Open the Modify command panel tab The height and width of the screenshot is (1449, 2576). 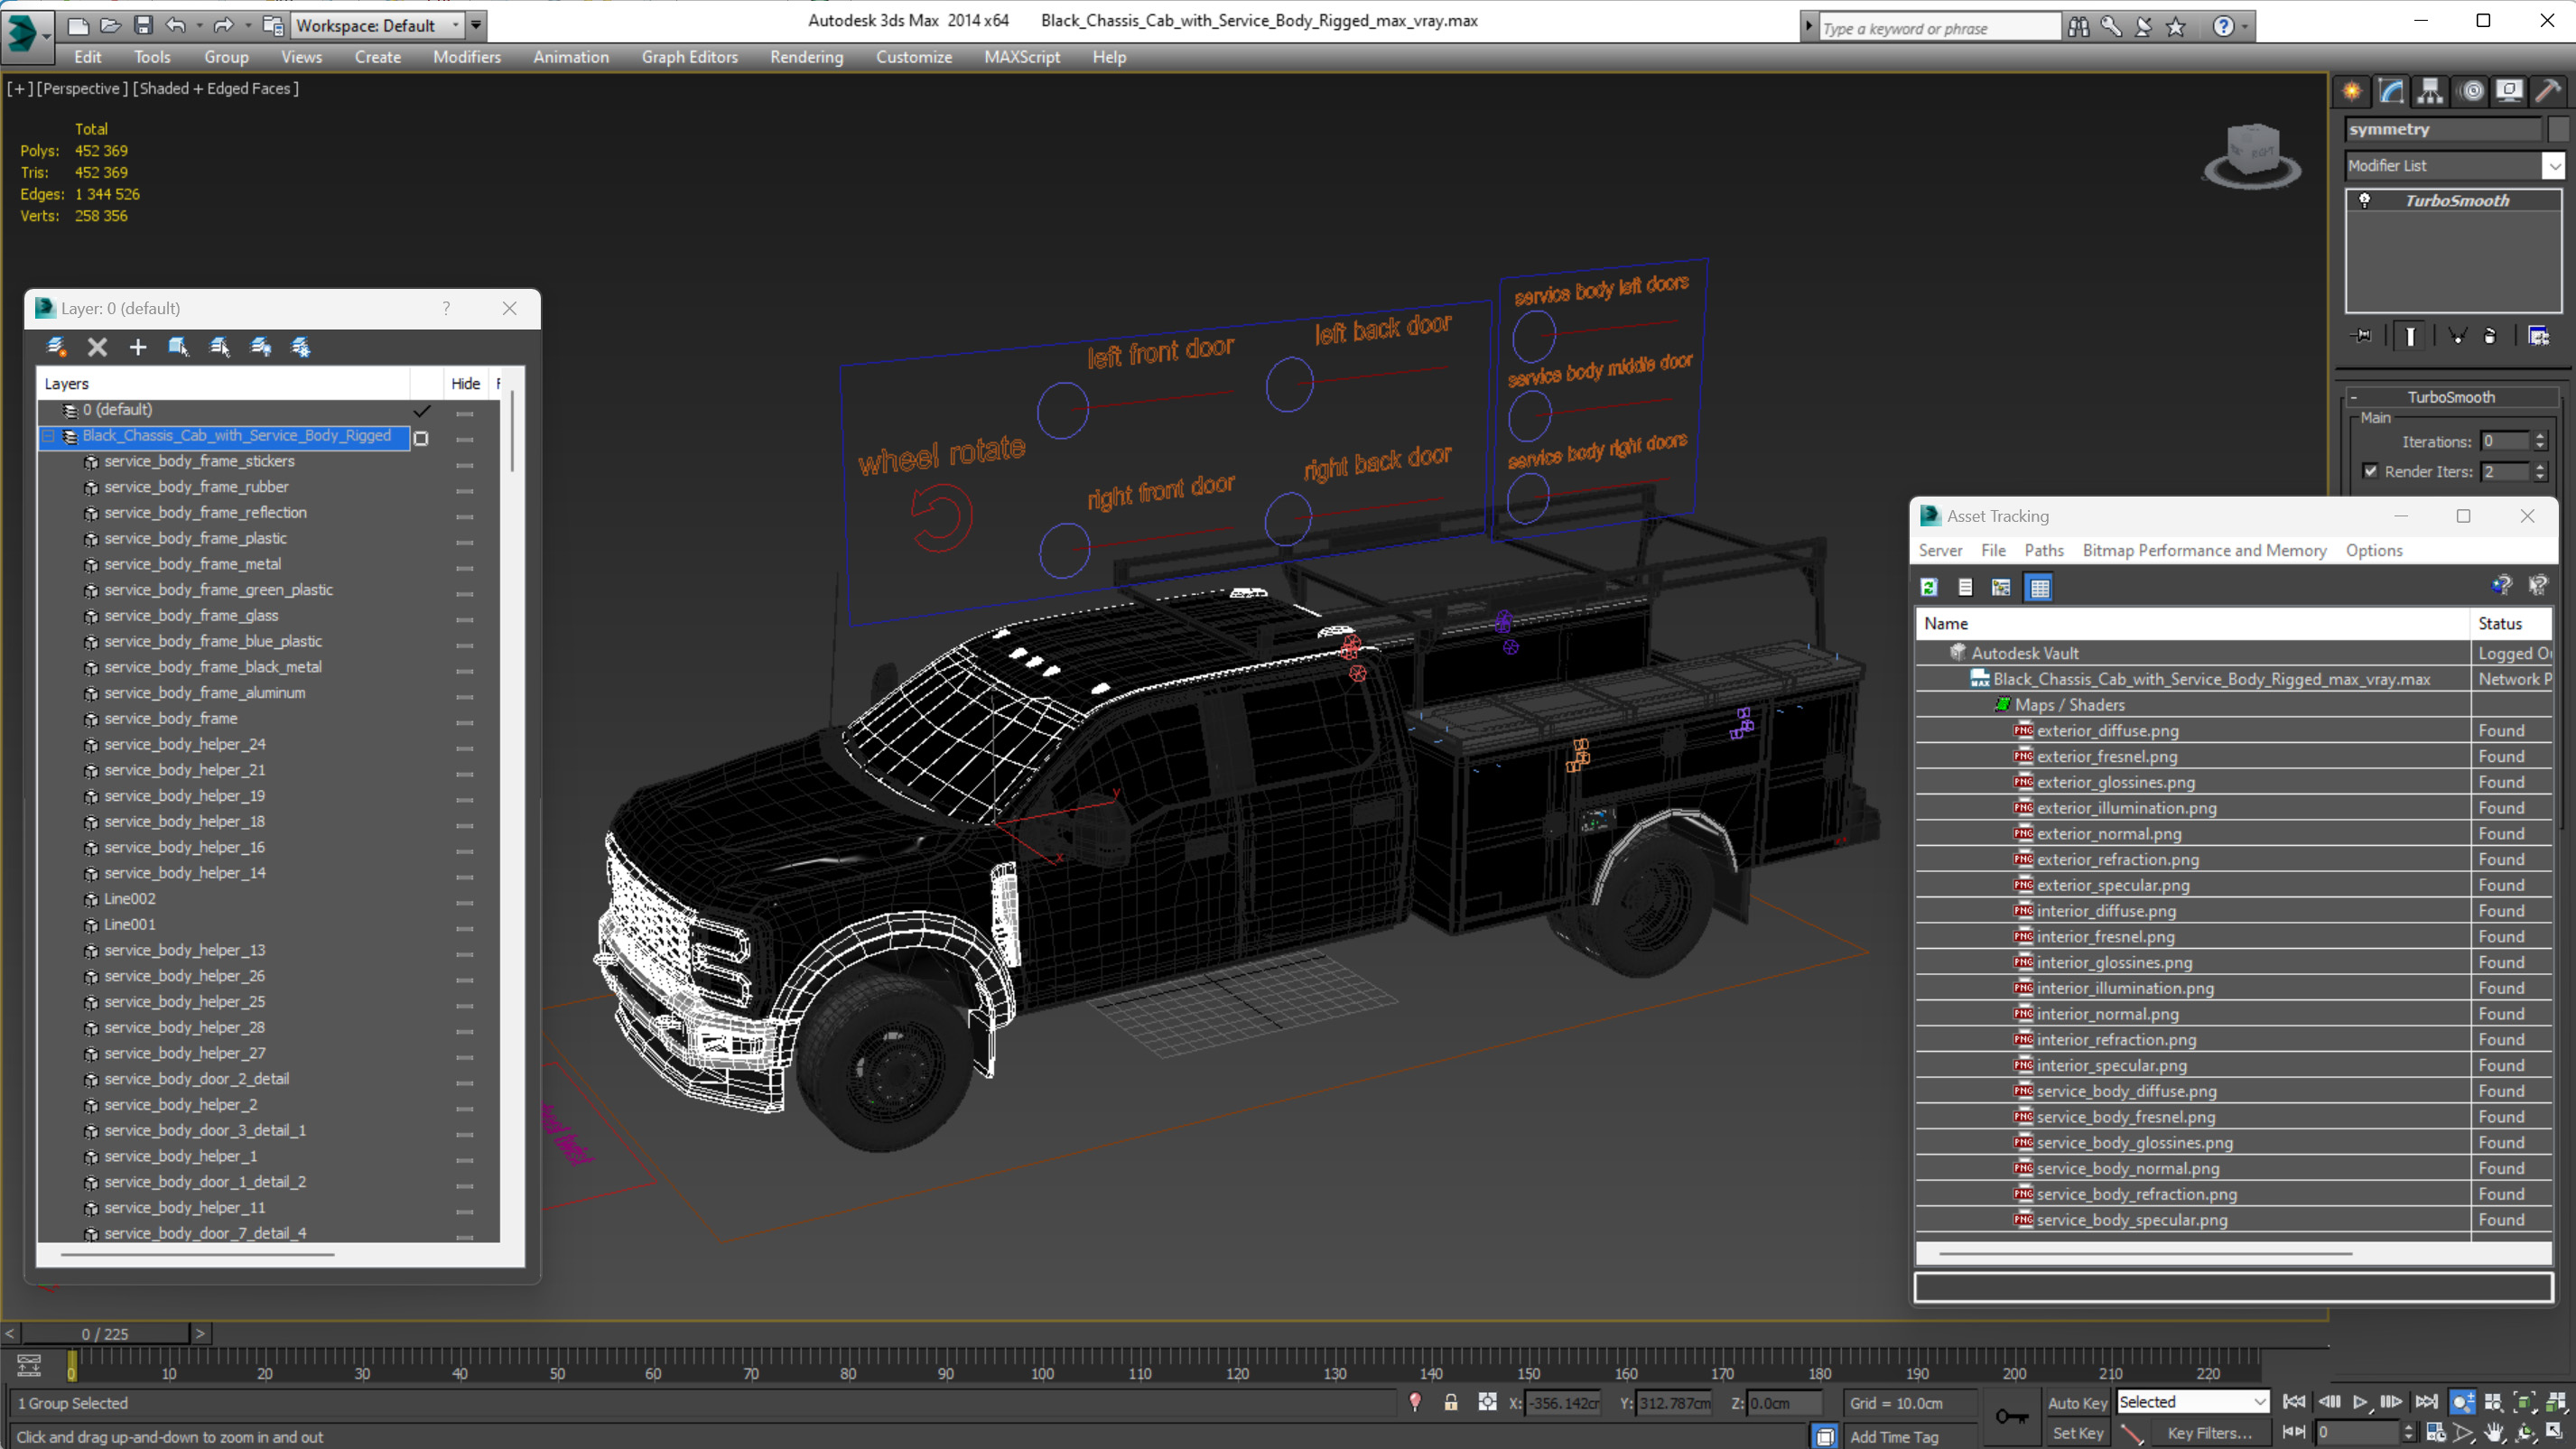point(2391,91)
